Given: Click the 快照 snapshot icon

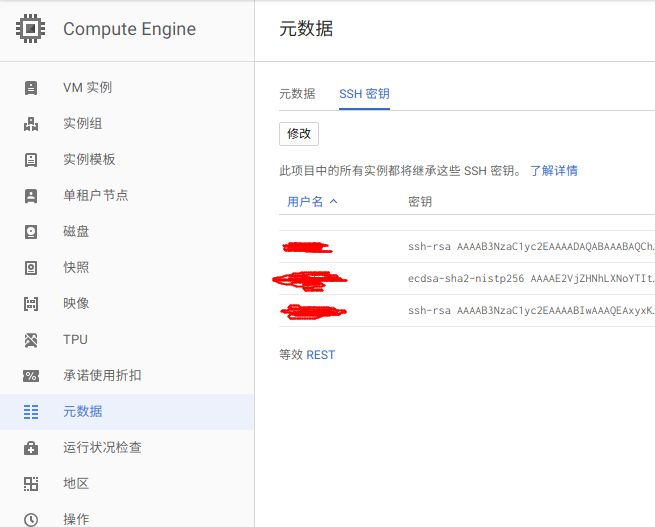Looking at the screenshot, I should point(31,267).
